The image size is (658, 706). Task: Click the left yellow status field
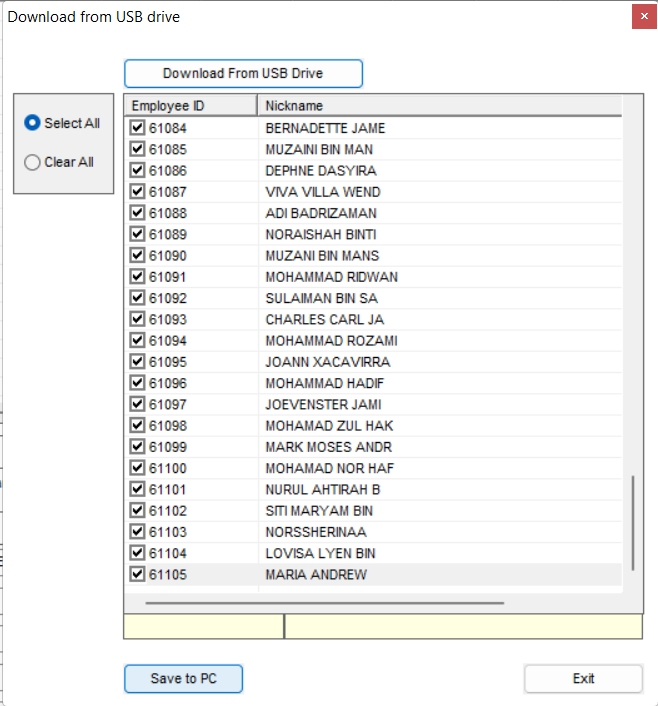[203, 627]
